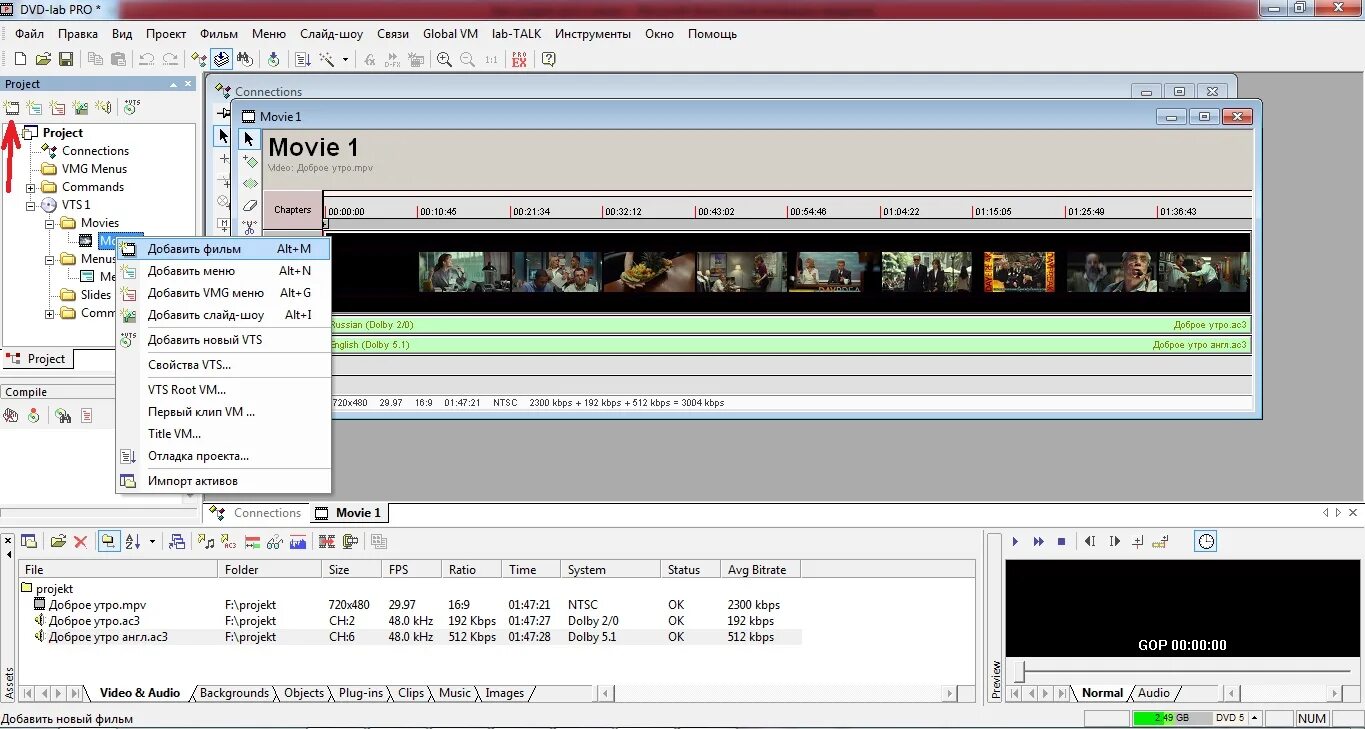This screenshot has height=729, width=1365.
Task: Open the wand tool dropdown arrow in main toolbar
Action: click(x=346, y=59)
